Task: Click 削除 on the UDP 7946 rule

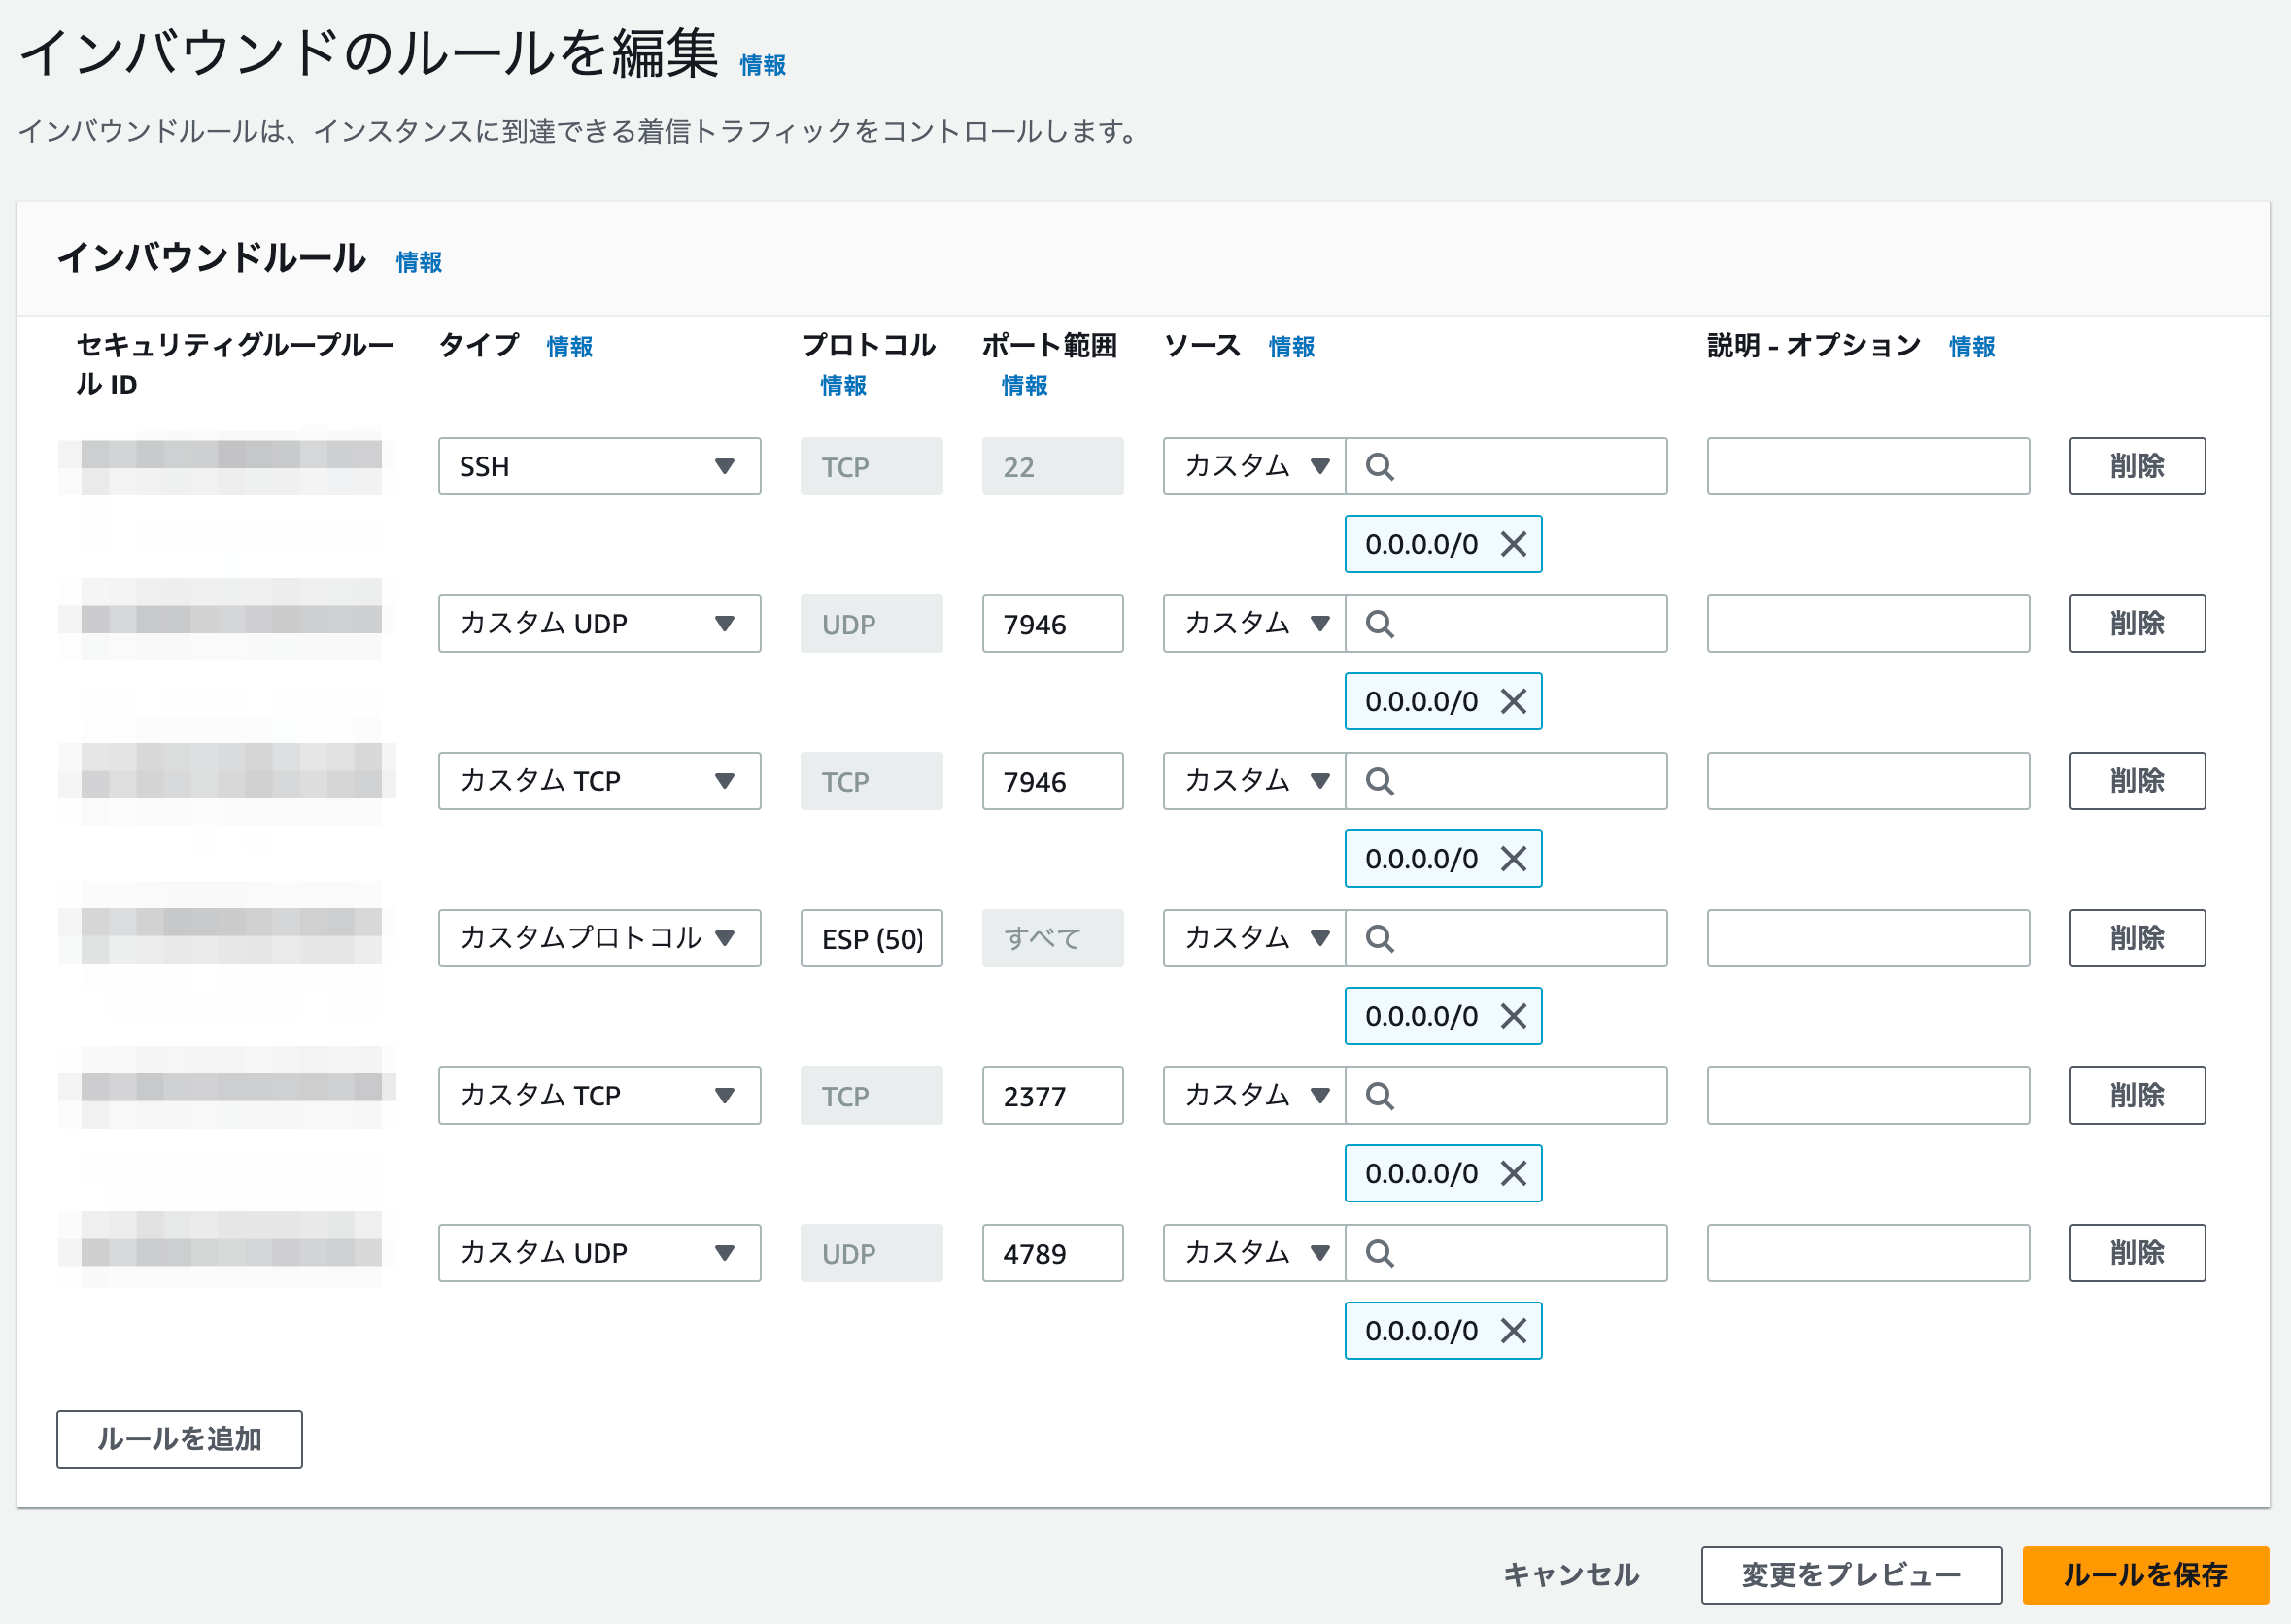Action: (x=2137, y=623)
